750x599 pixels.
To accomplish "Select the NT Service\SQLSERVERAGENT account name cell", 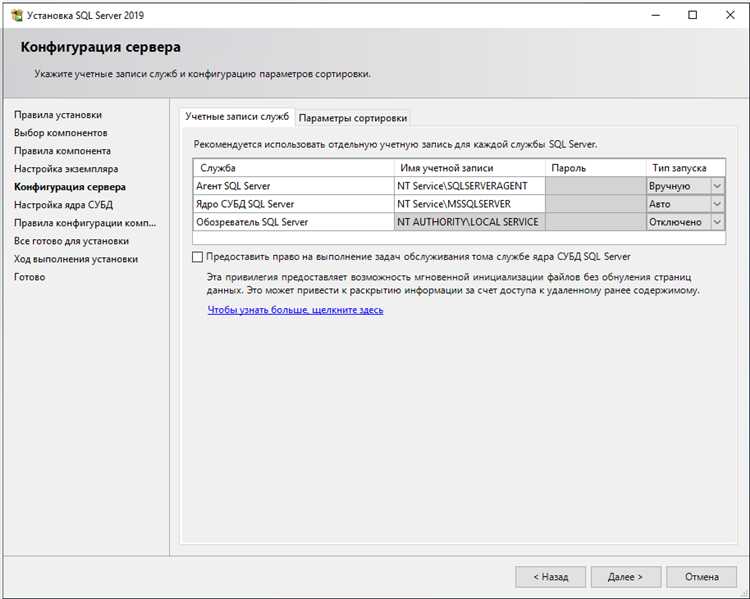I will point(470,186).
